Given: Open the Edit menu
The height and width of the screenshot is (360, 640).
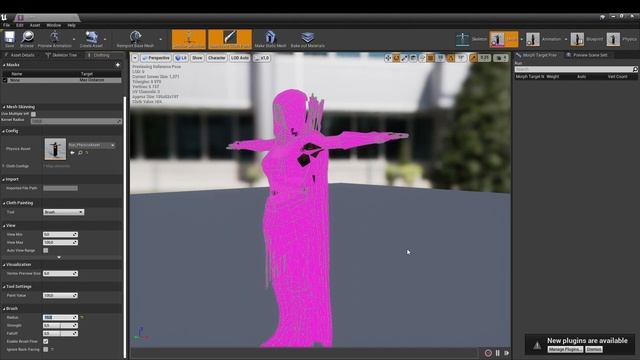Looking at the screenshot, I should 20,25.
